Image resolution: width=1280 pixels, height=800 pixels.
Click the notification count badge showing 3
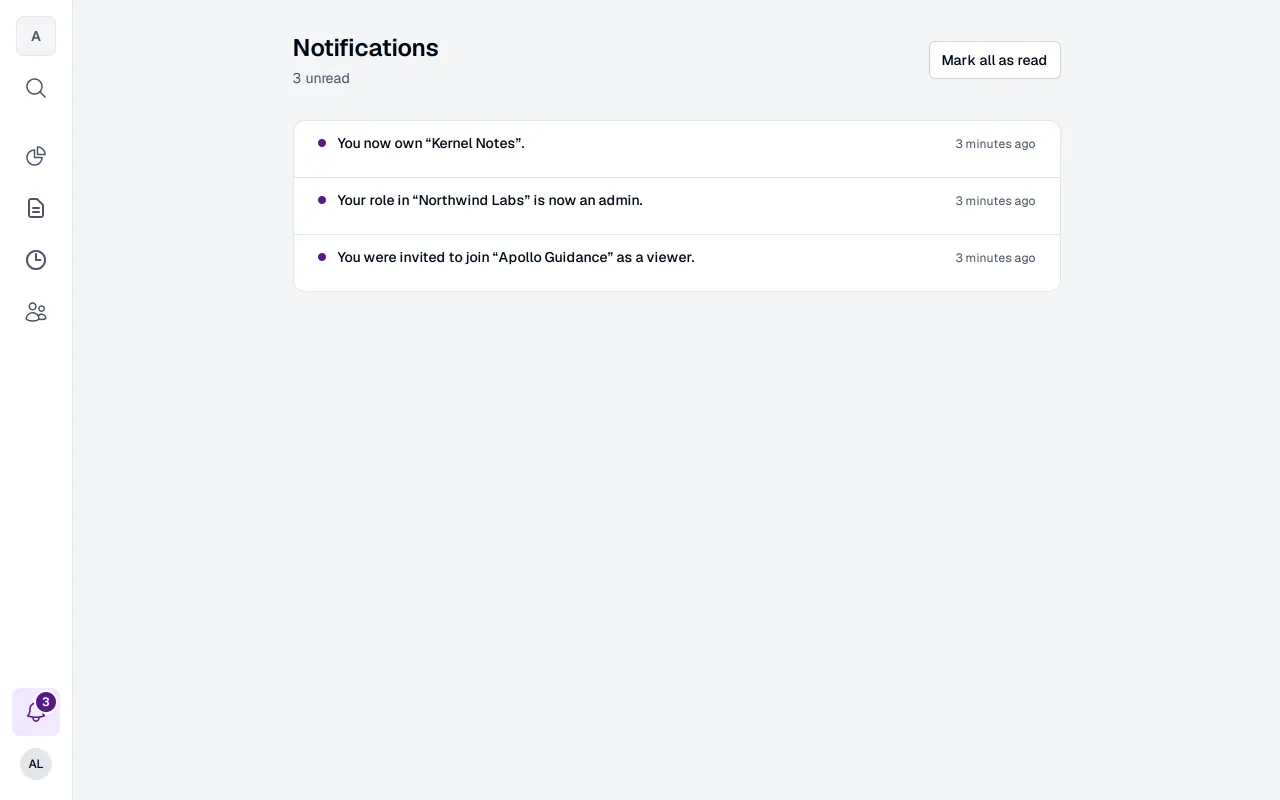pos(46,702)
